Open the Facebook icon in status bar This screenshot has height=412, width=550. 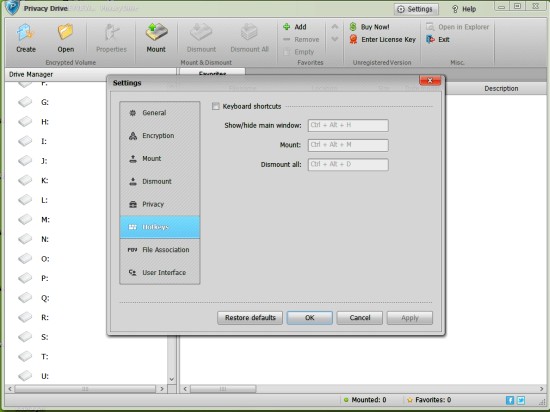click(x=510, y=400)
